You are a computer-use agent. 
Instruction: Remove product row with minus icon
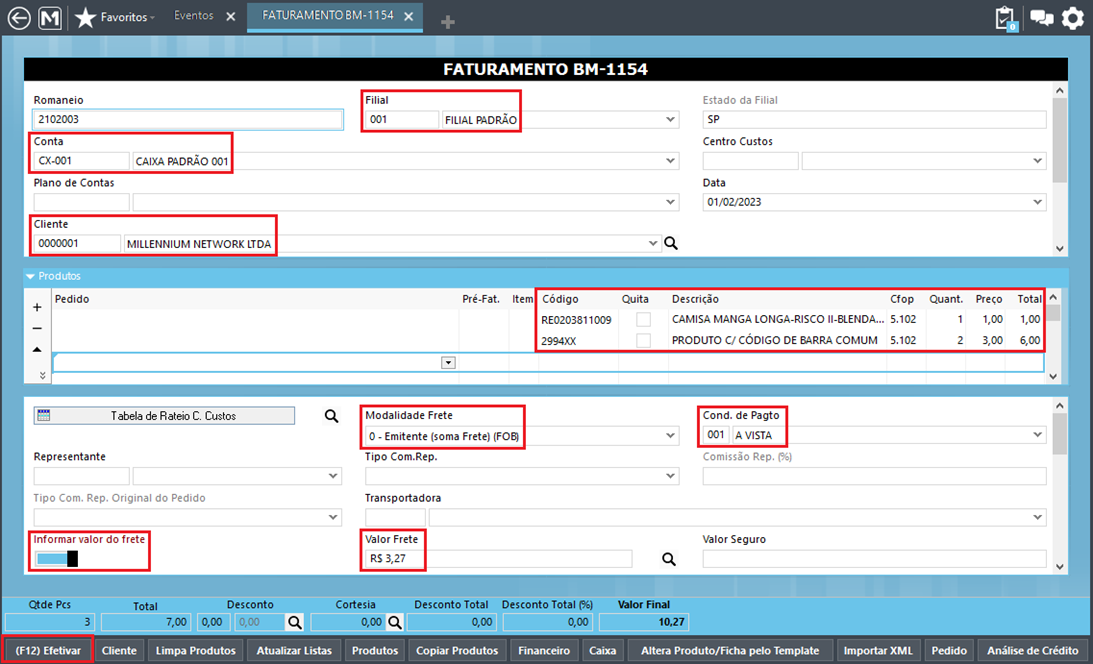click(x=37, y=328)
